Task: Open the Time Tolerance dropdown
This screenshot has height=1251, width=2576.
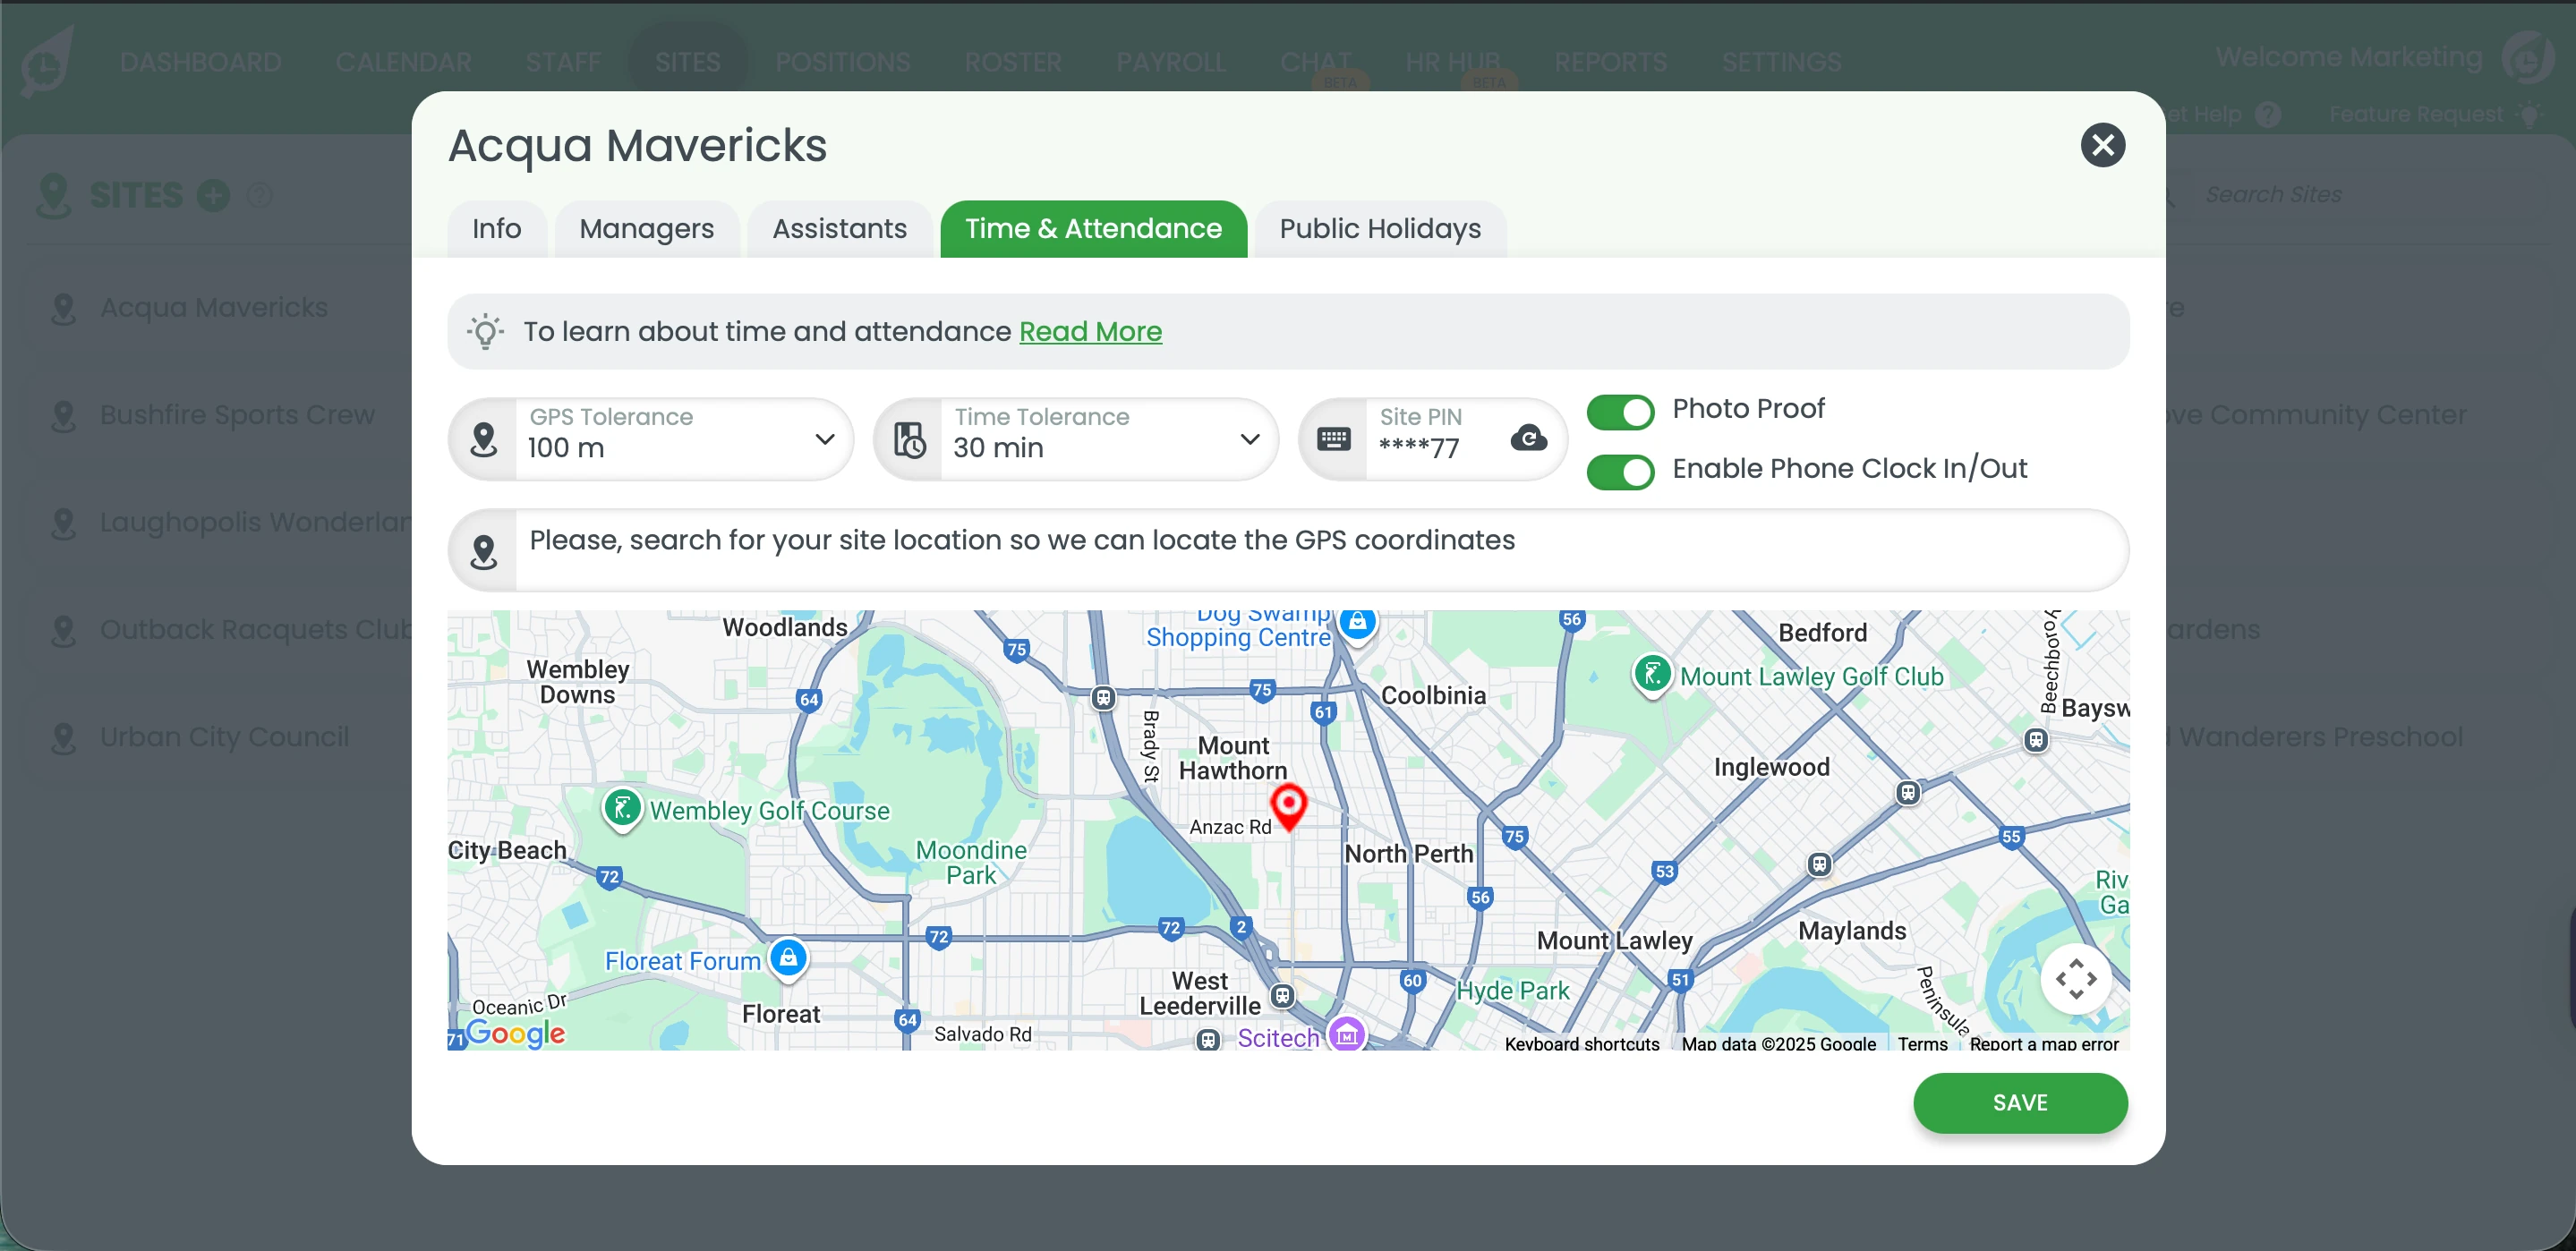Action: tap(1249, 438)
